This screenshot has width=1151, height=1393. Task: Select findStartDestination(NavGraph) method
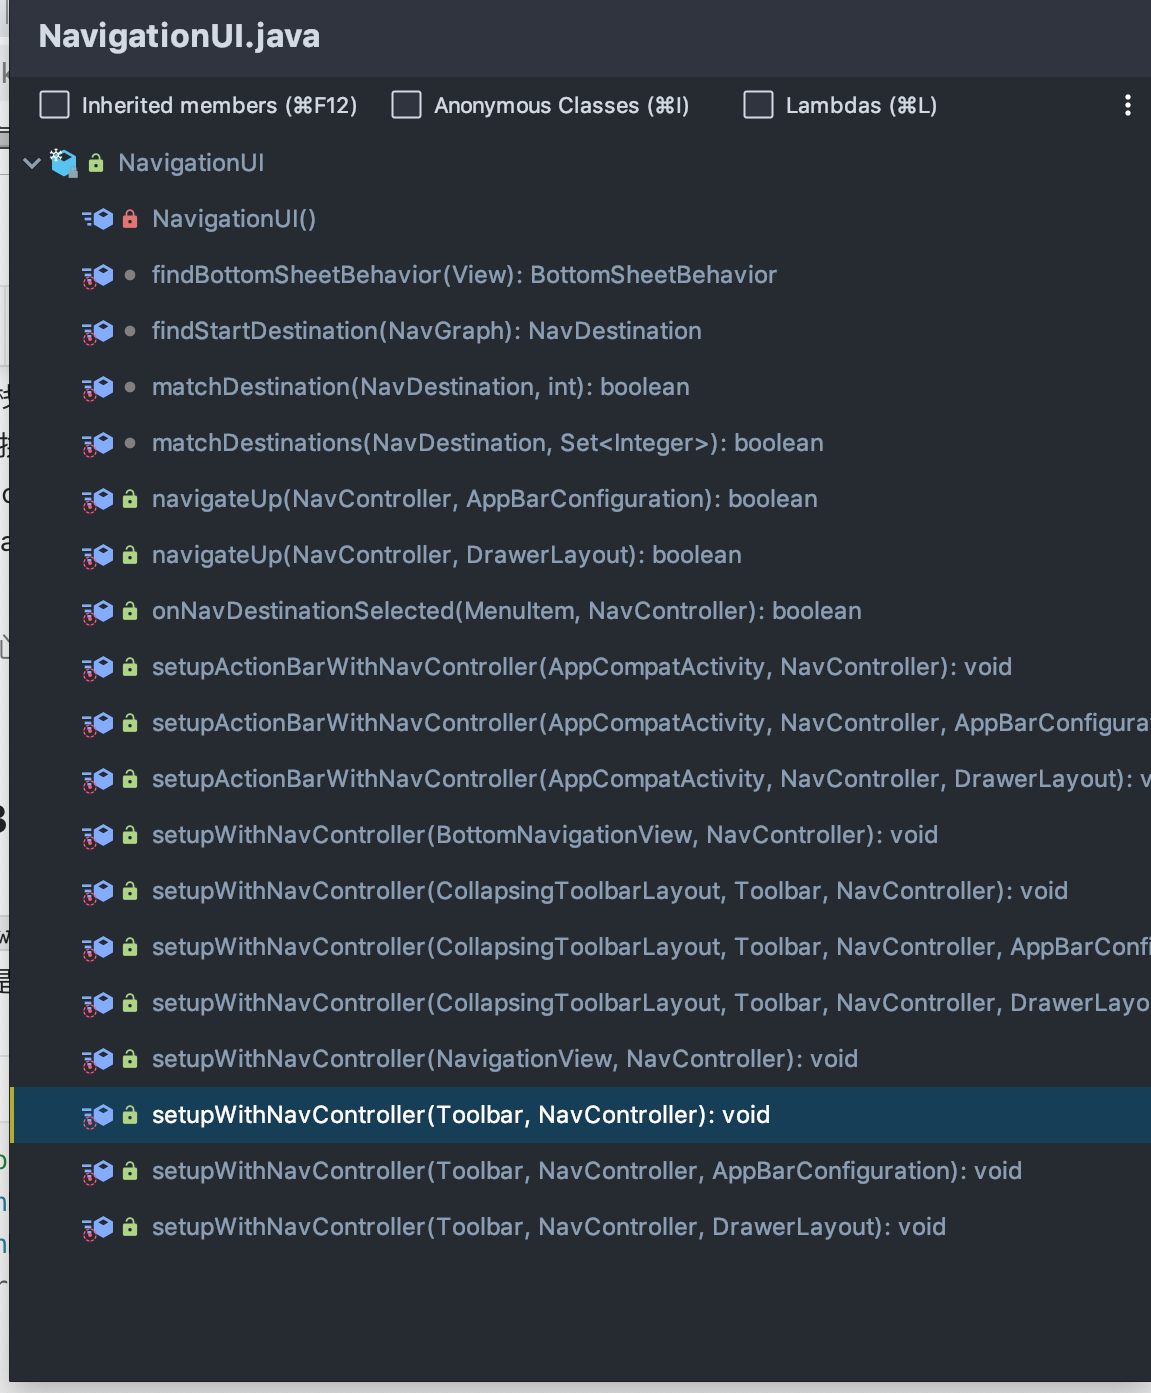coord(580,331)
